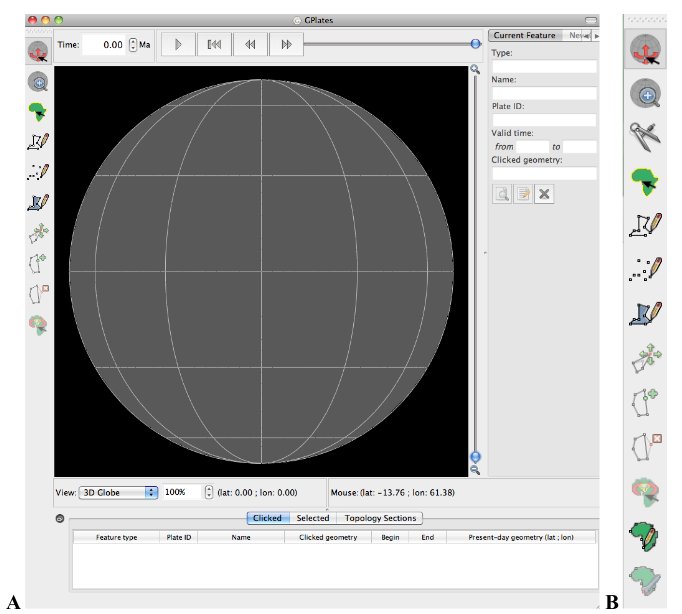Click the zoom percentage stepper arrows
The width and height of the screenshot is (682, 614).
tap(209, 492)
